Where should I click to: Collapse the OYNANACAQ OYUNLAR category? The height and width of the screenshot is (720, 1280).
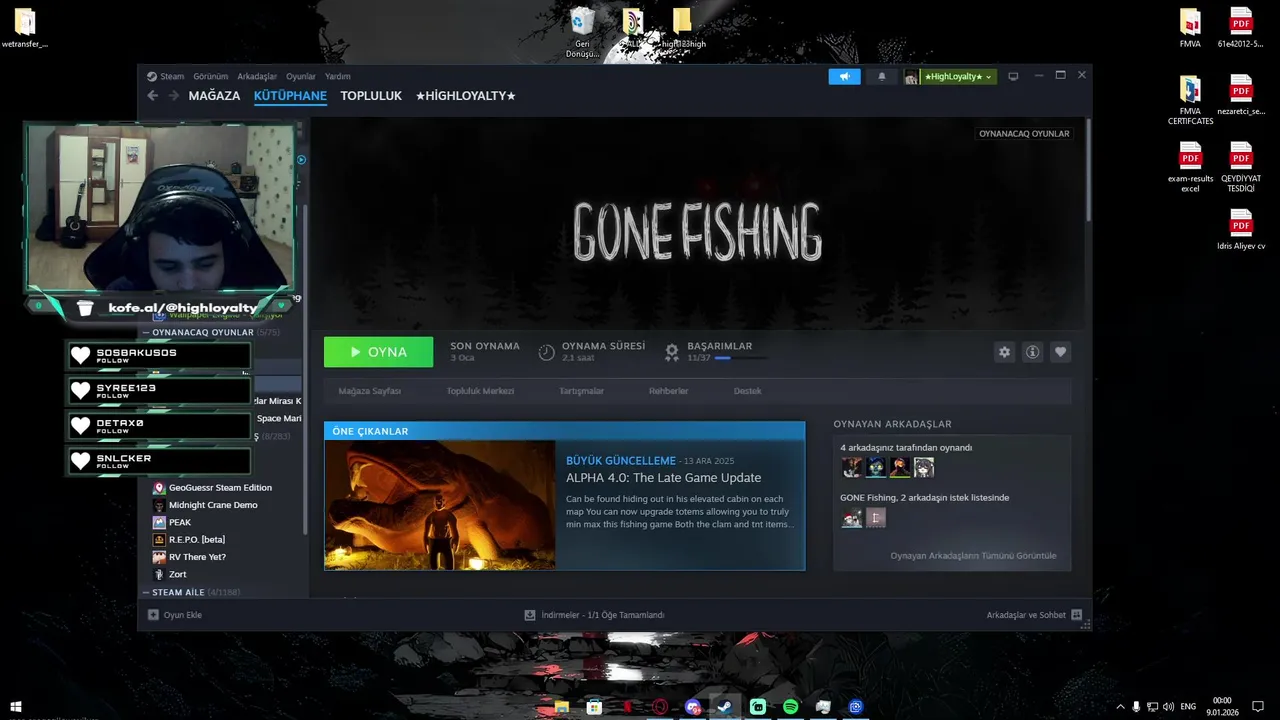click(x=146, y=332)
